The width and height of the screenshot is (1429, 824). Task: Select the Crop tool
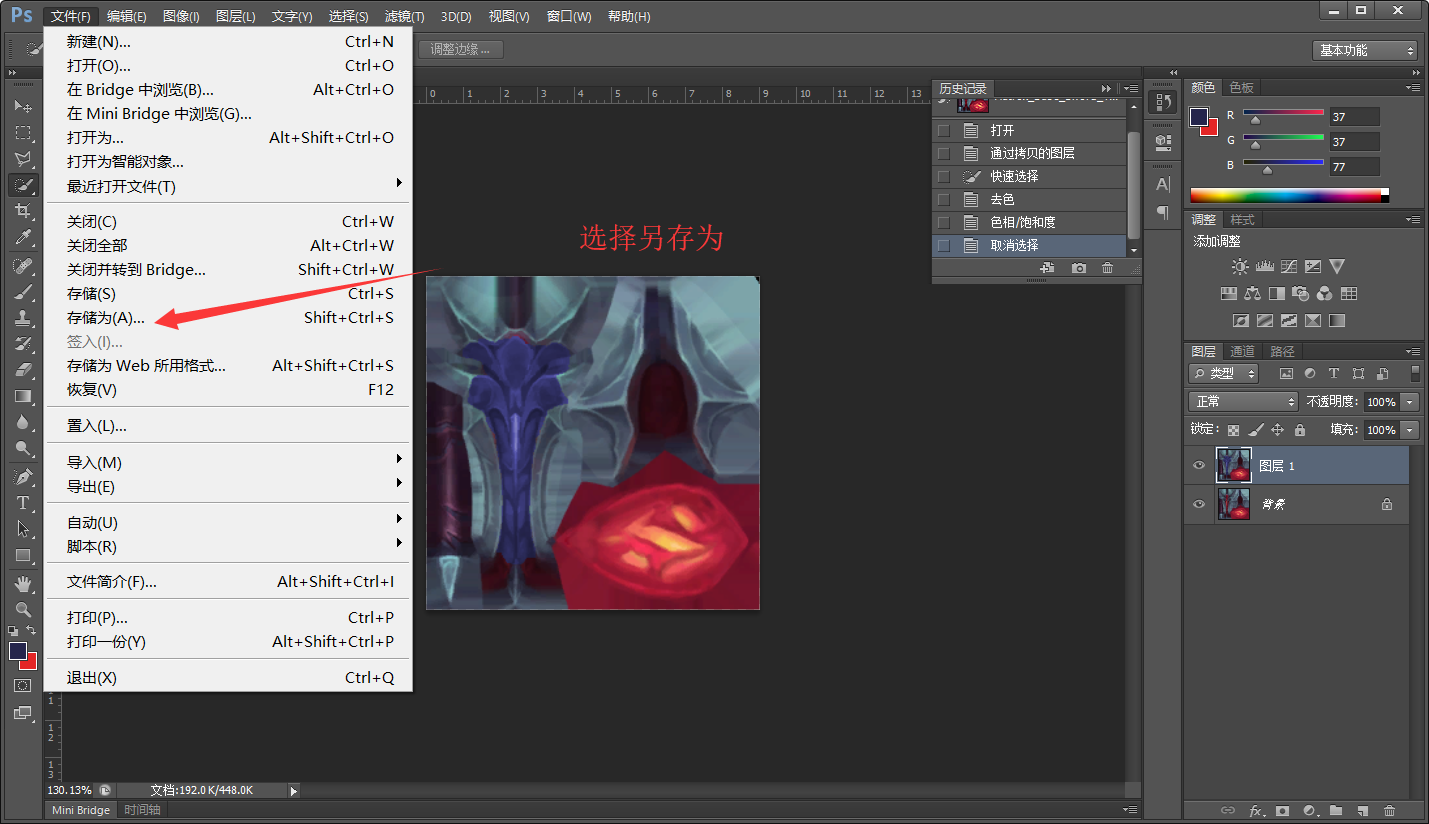point(23,211)
